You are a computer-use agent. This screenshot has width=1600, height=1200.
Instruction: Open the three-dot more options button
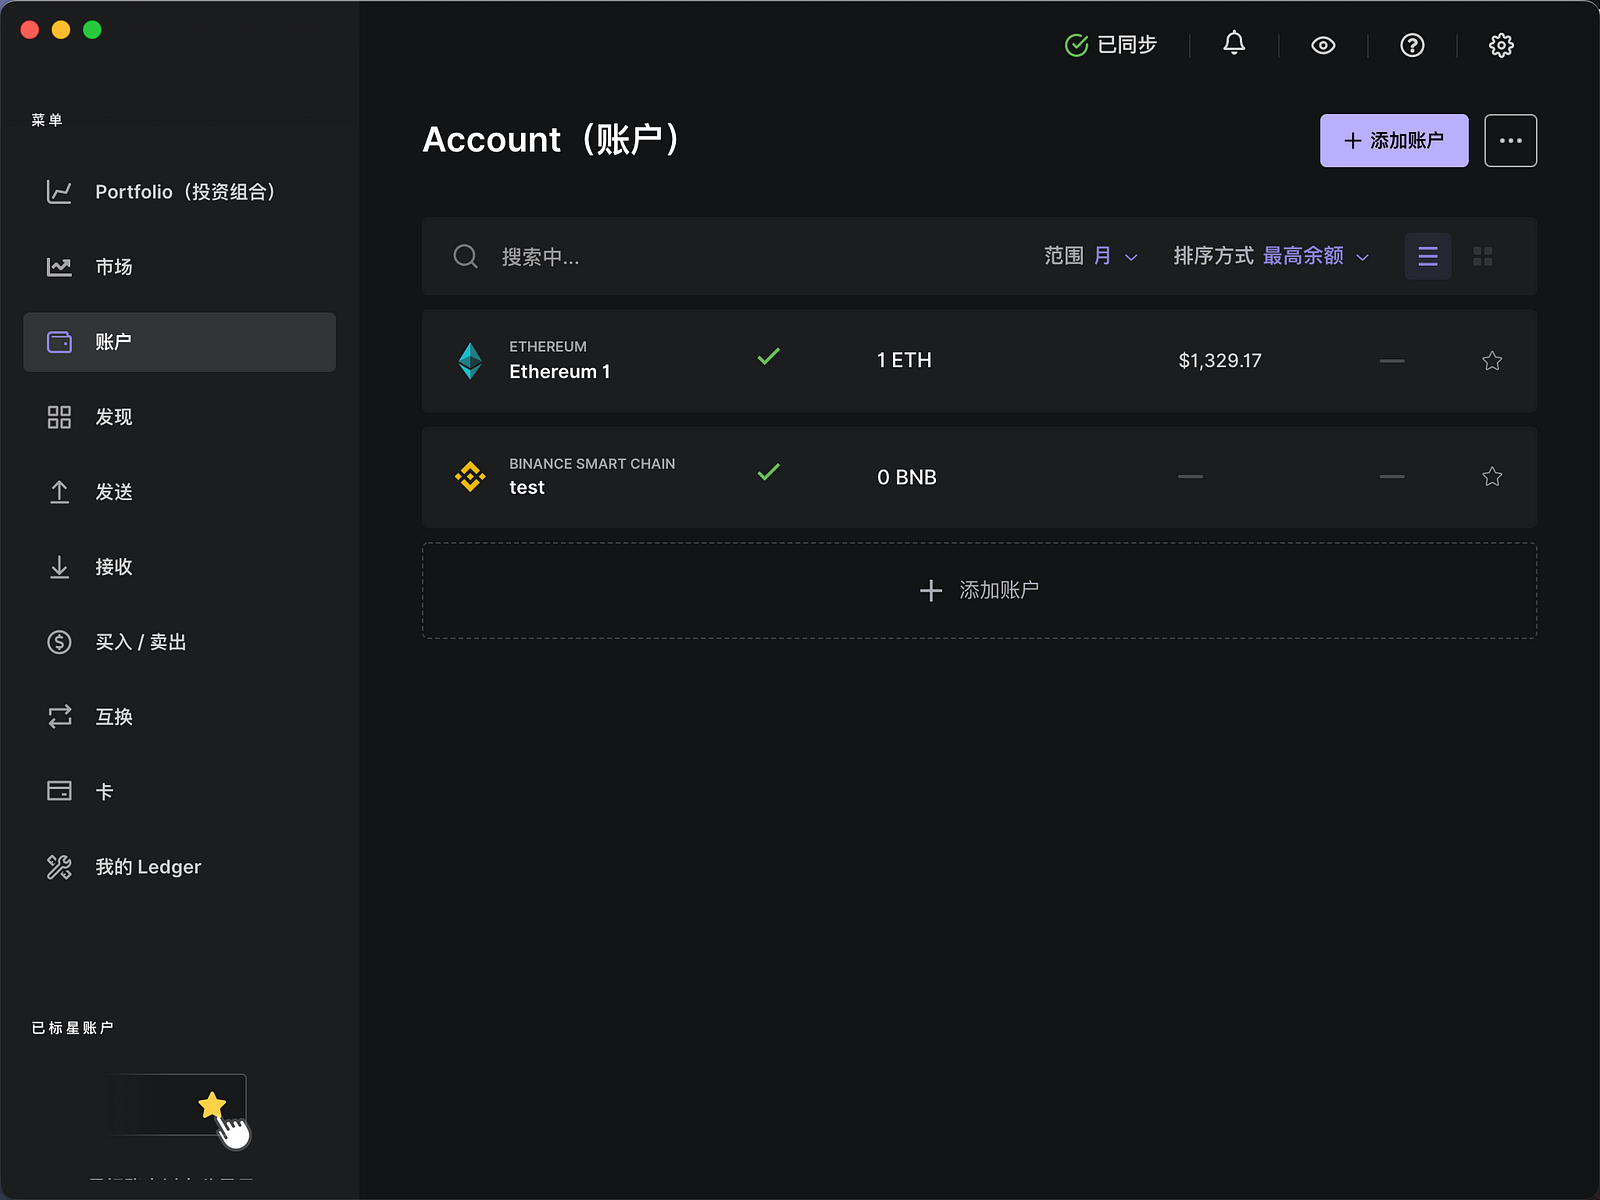(x=1510, y=140)
